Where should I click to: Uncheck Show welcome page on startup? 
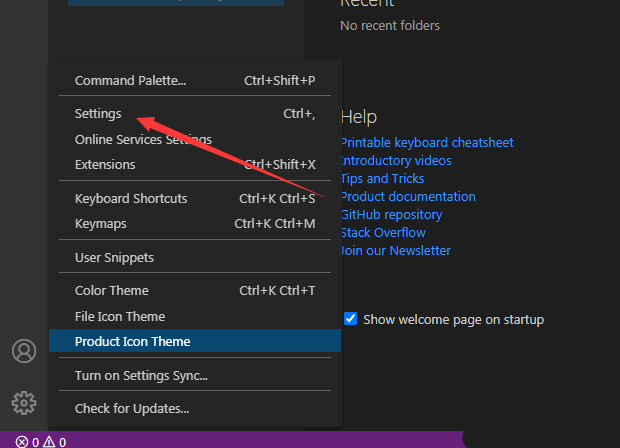pos(350,319)
